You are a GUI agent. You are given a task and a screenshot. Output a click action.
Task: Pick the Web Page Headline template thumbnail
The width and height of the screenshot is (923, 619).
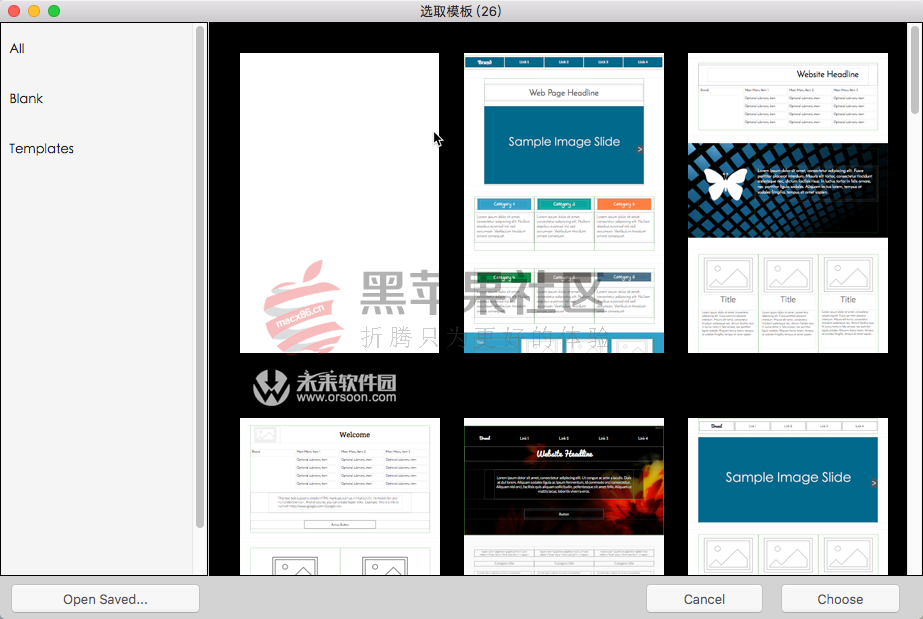coord(564,203)
